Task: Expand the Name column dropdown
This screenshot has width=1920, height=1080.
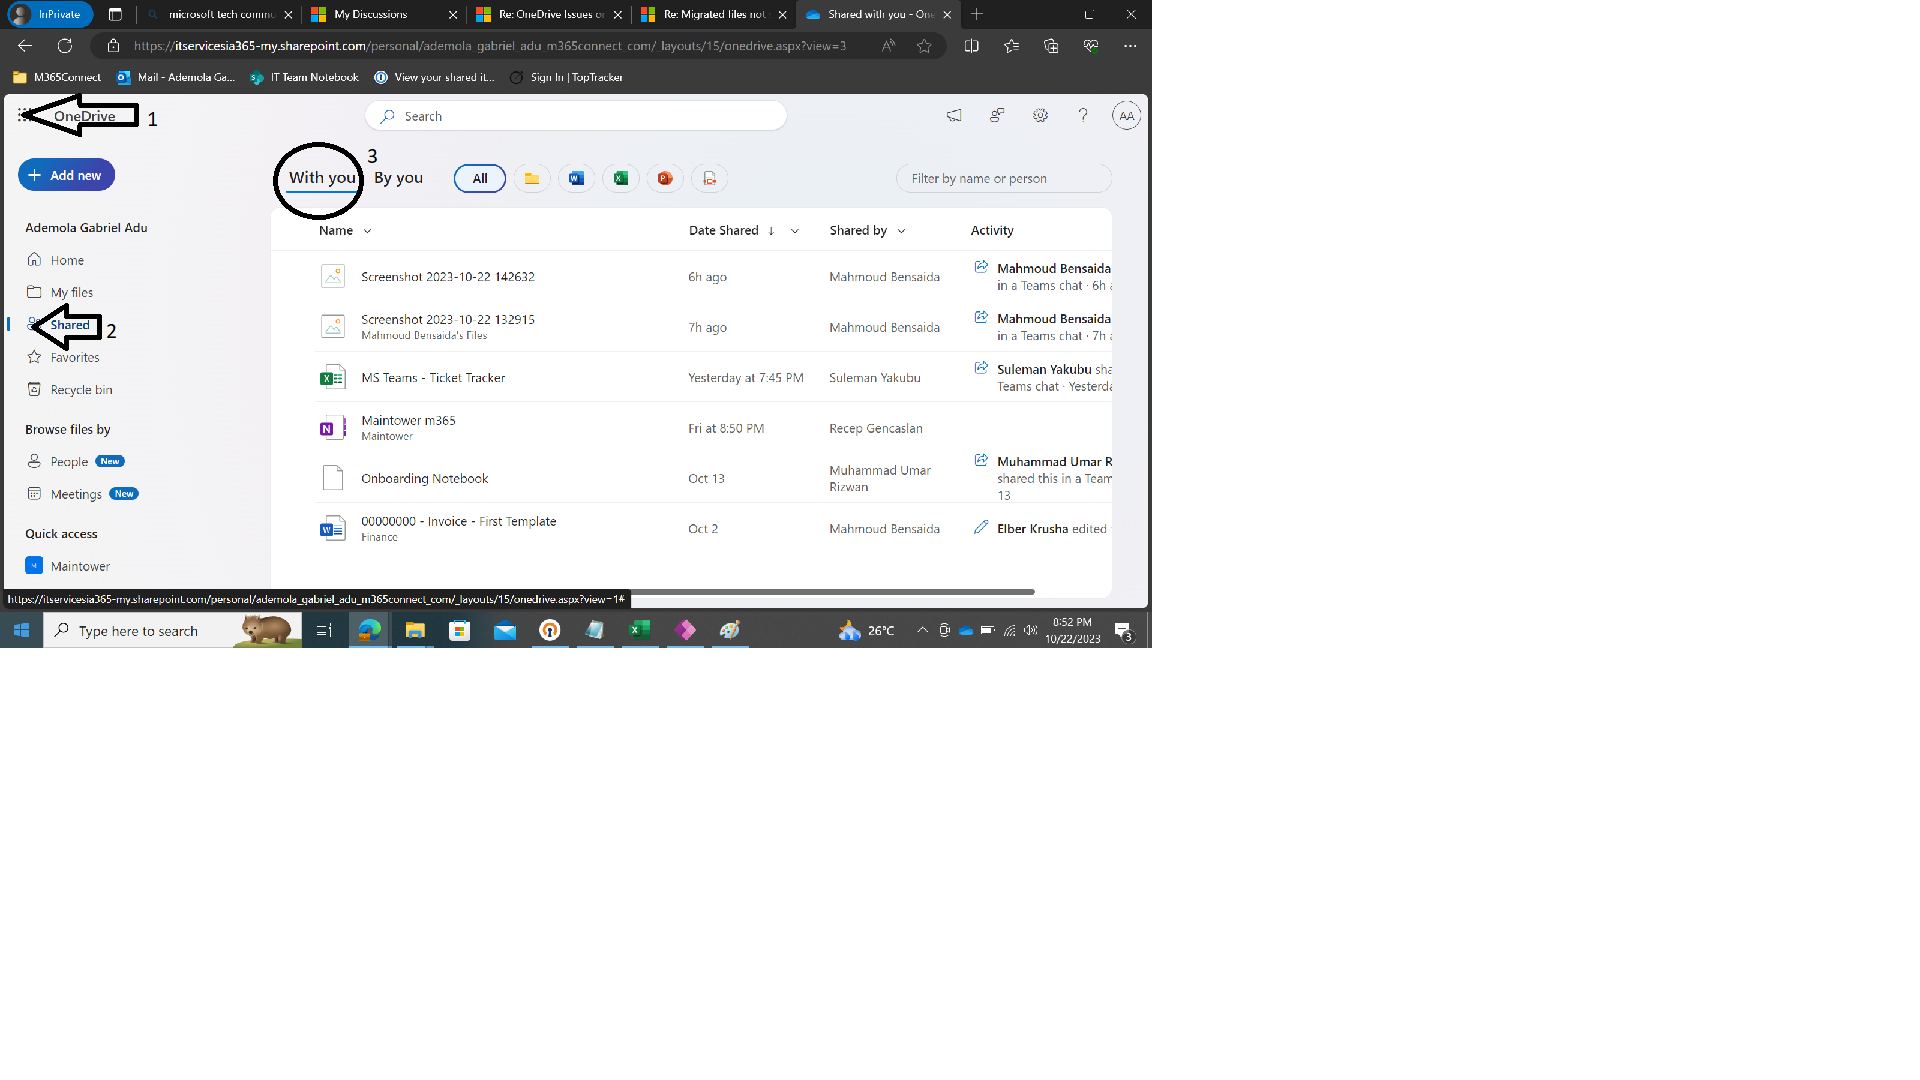Action: [367, 231]
